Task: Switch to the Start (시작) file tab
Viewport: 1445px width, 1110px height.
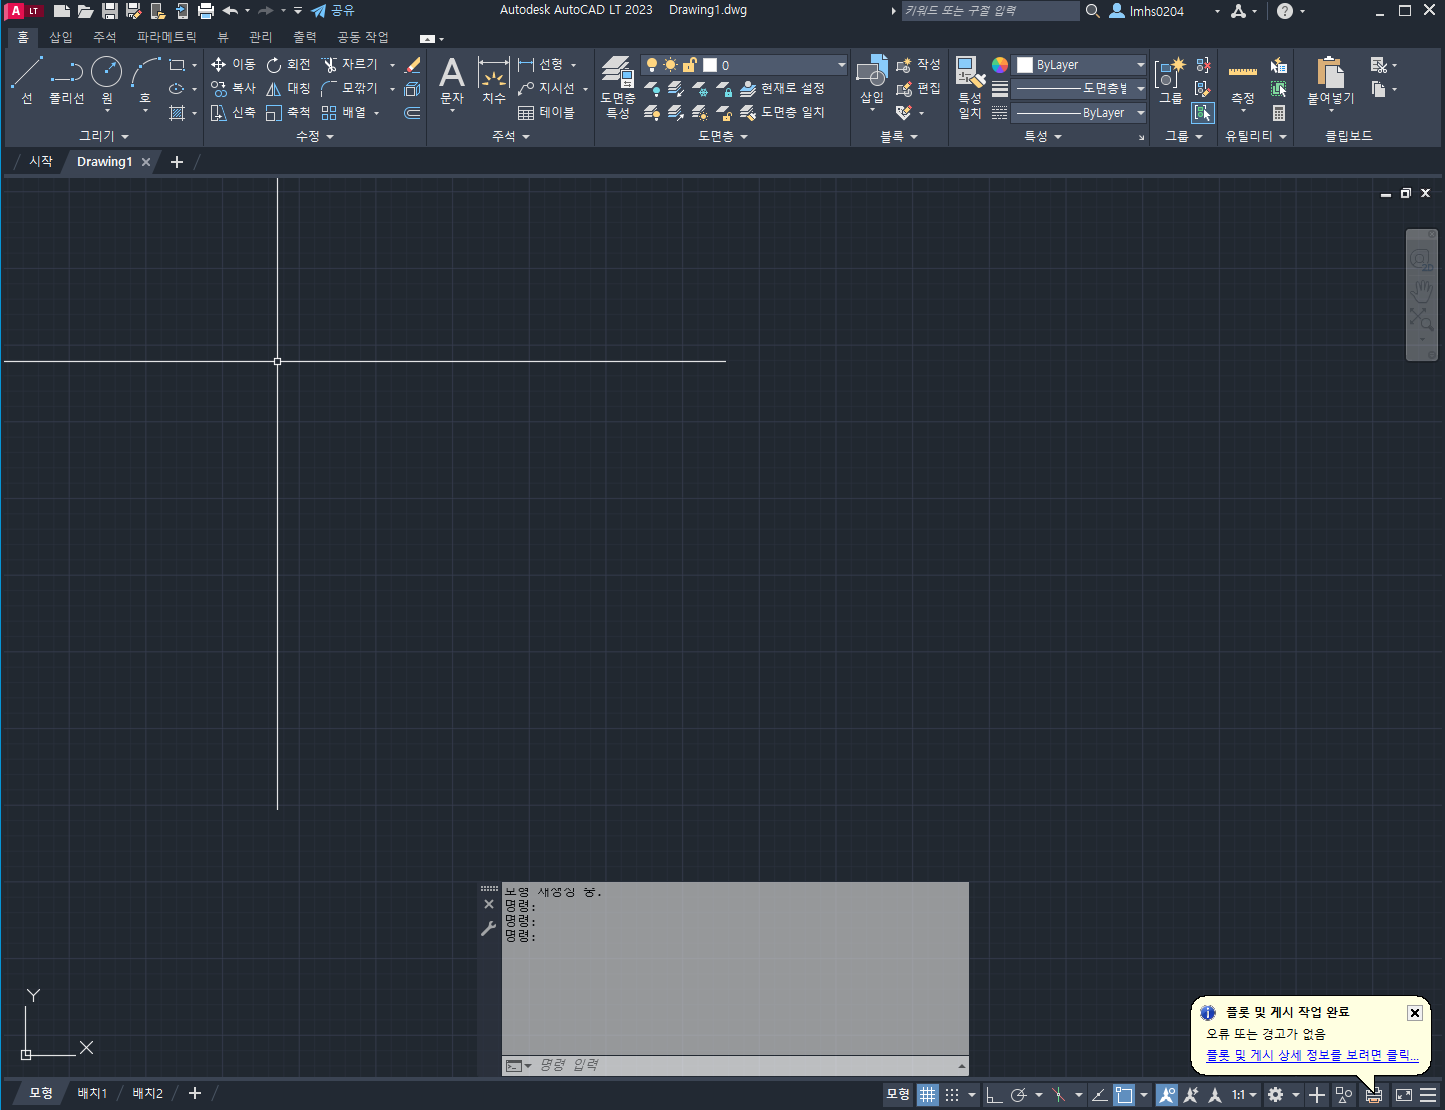Action: point(41,161)
